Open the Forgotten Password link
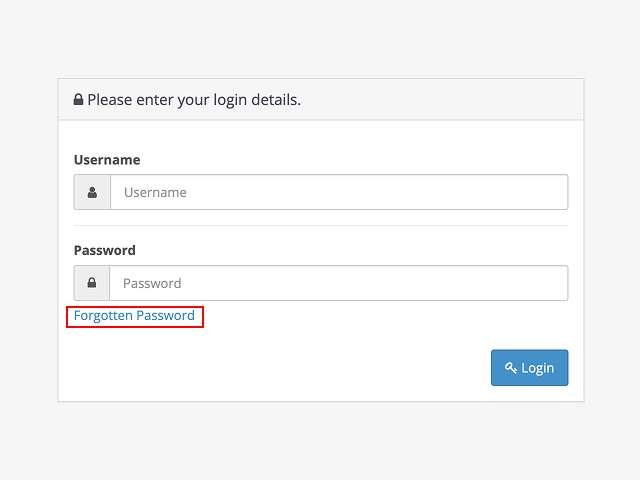The width and height of the screenshot is (640, 480). coord(134,316)
